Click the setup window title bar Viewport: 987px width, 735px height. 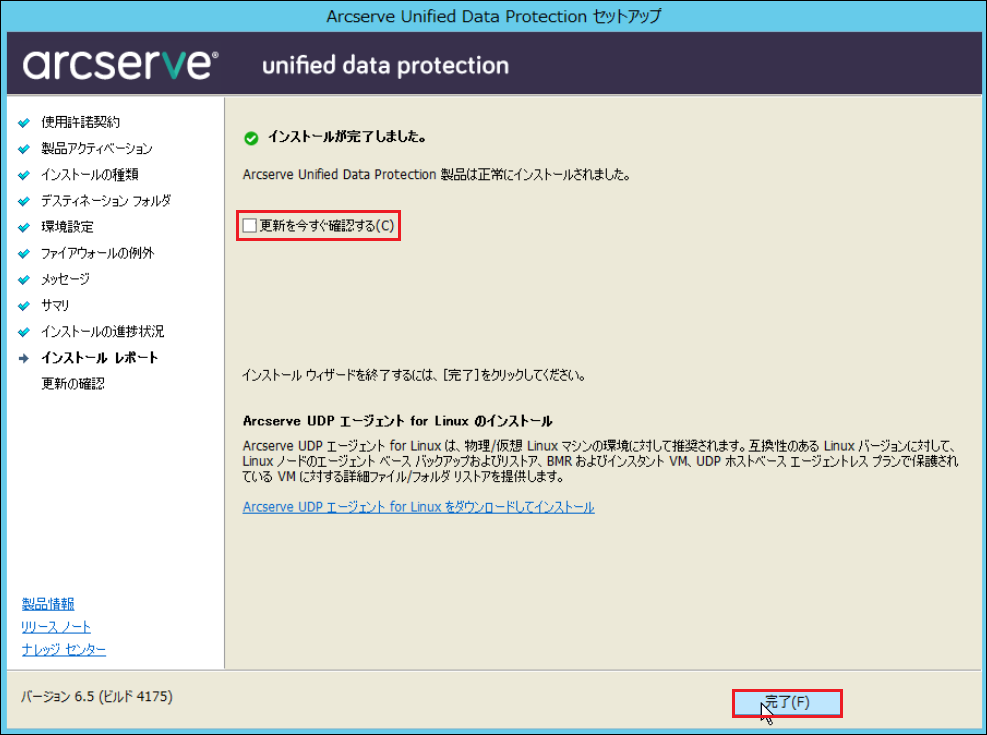(x=494, y=16)
